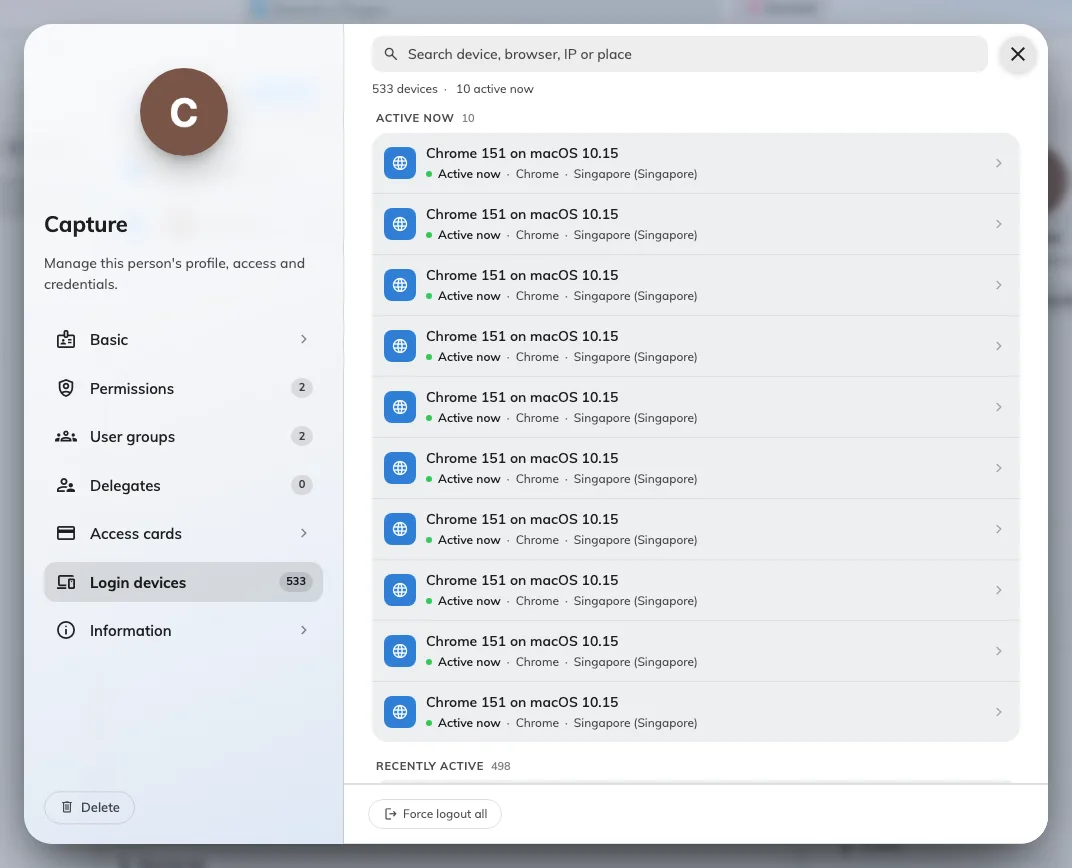
Task: Click the logout arrow icon on Force logout all
Action: 390,814
